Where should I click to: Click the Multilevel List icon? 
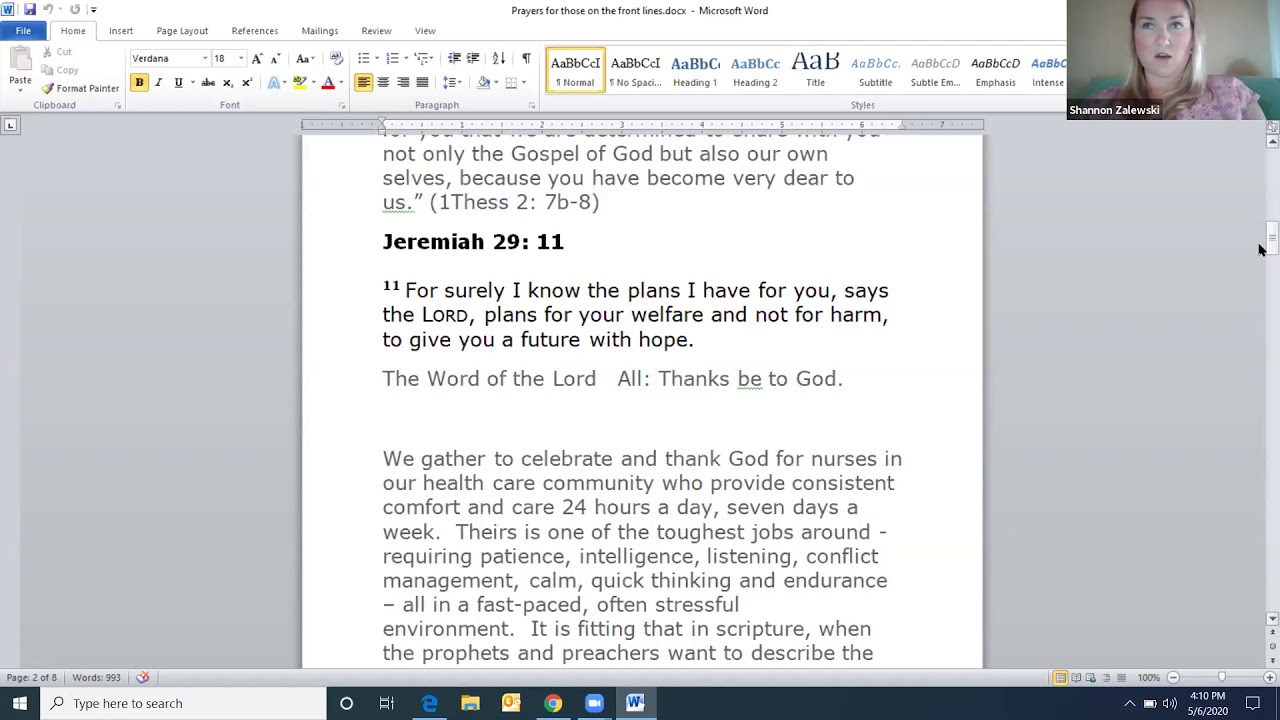coord(421,58)
